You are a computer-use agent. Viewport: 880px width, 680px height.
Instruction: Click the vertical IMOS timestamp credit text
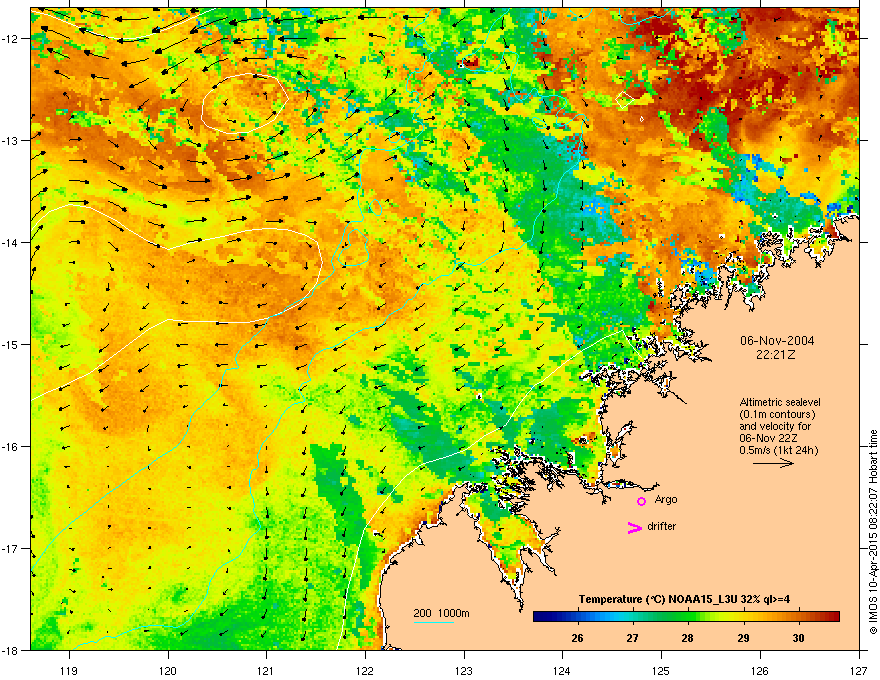pyautogui.click(x=873, y=532)
